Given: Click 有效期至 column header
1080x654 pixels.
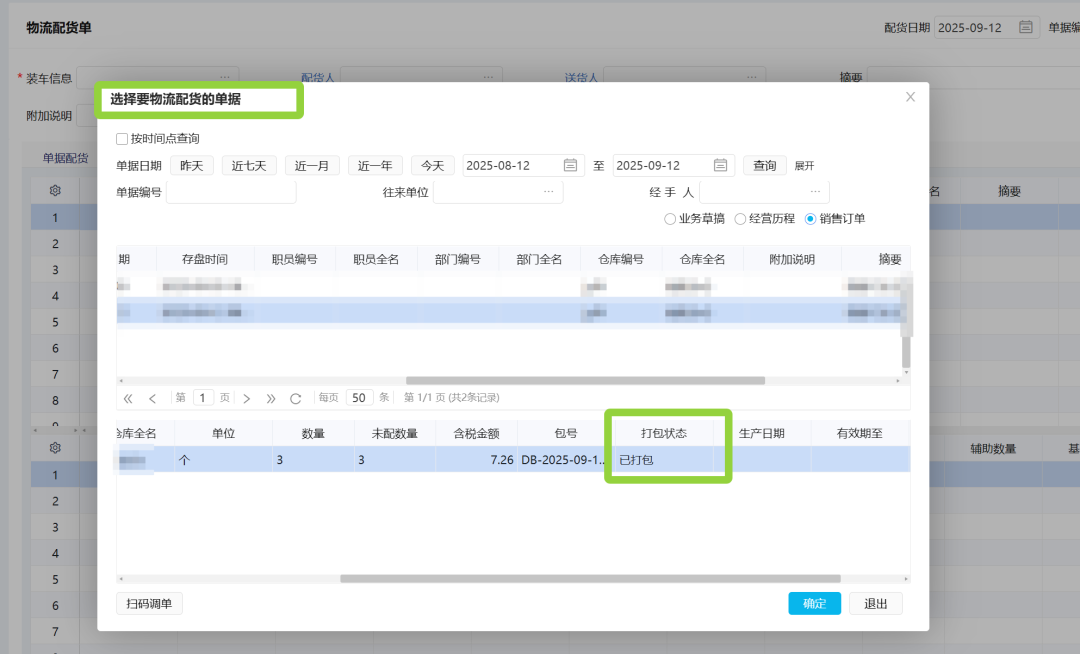Looking at the screenshot, I should 860,433.
